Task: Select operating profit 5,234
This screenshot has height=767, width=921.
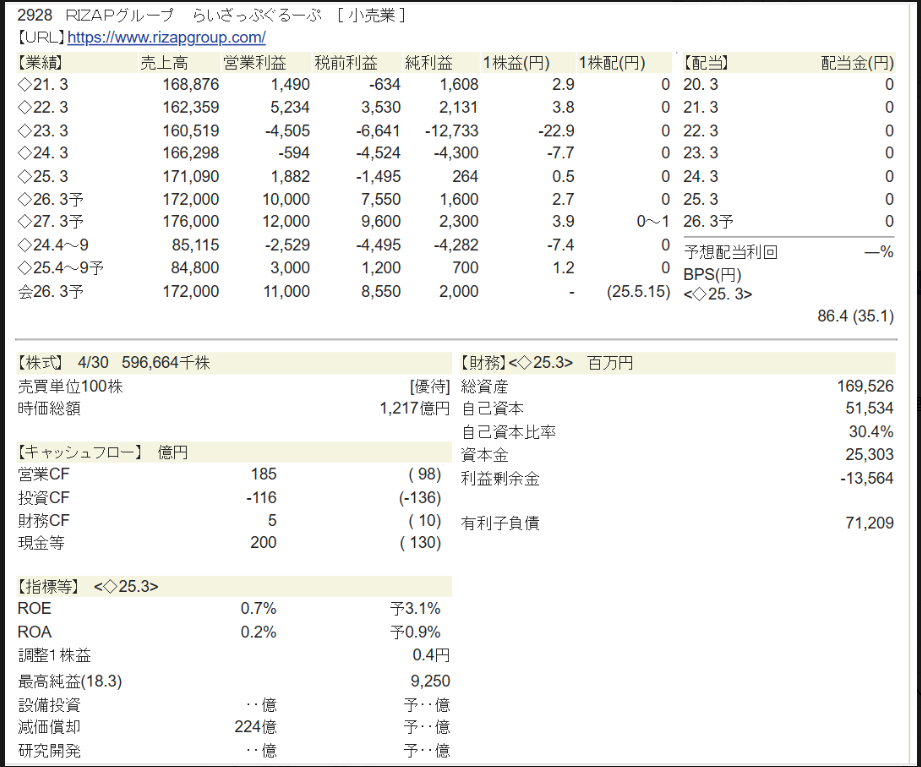Action: pos(290,107)
